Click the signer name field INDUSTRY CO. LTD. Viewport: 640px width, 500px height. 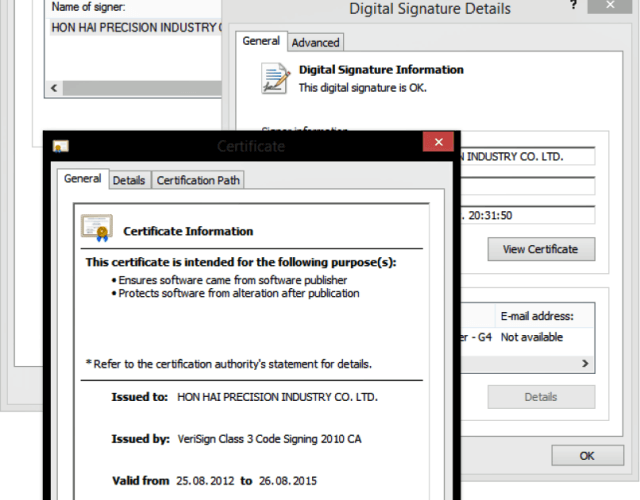tap(528, 156)
